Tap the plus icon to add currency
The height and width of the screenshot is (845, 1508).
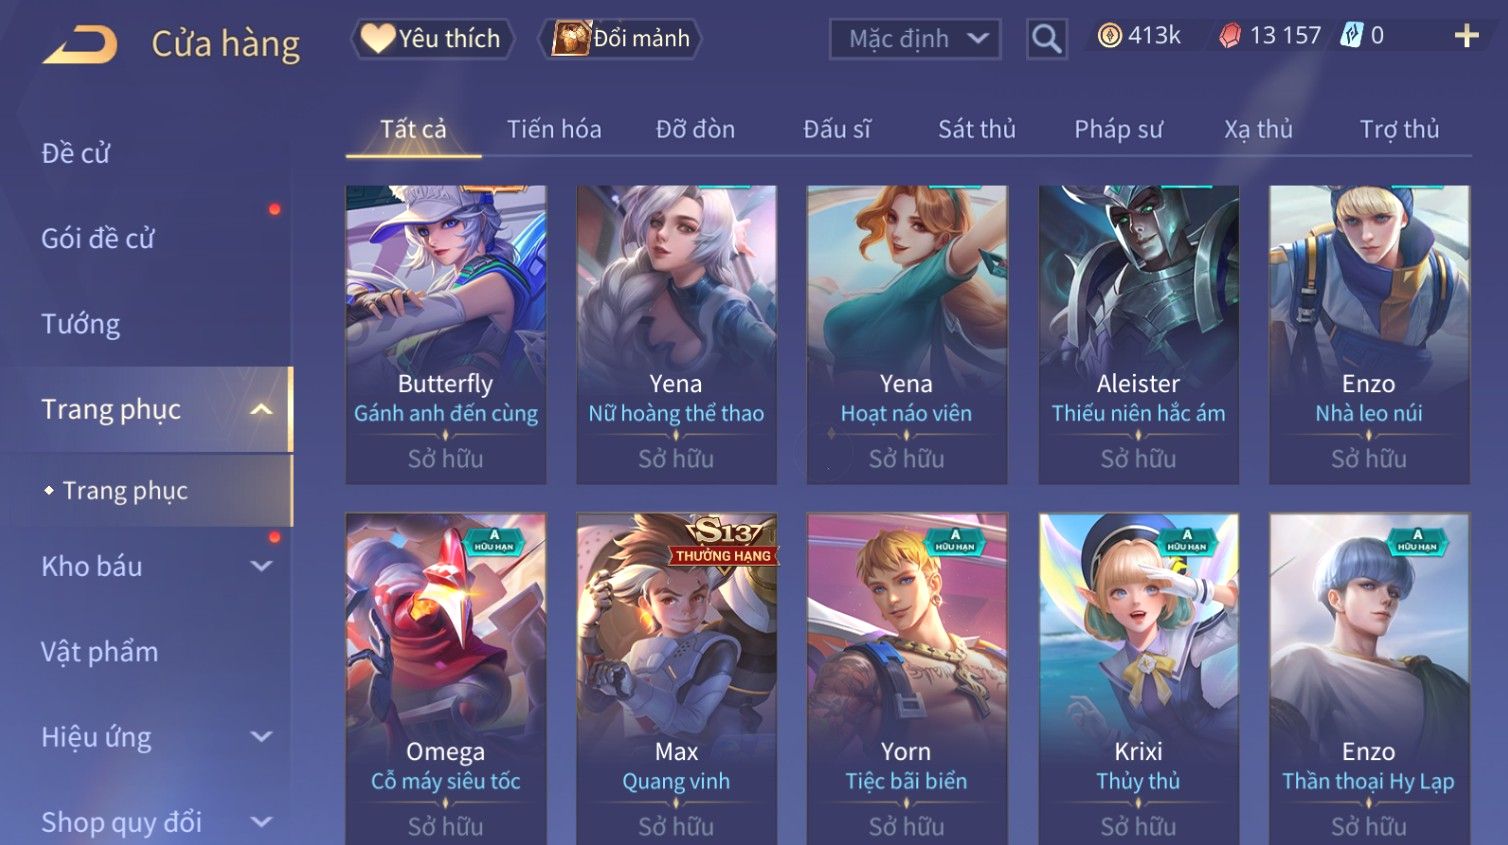click(1466, 36)
